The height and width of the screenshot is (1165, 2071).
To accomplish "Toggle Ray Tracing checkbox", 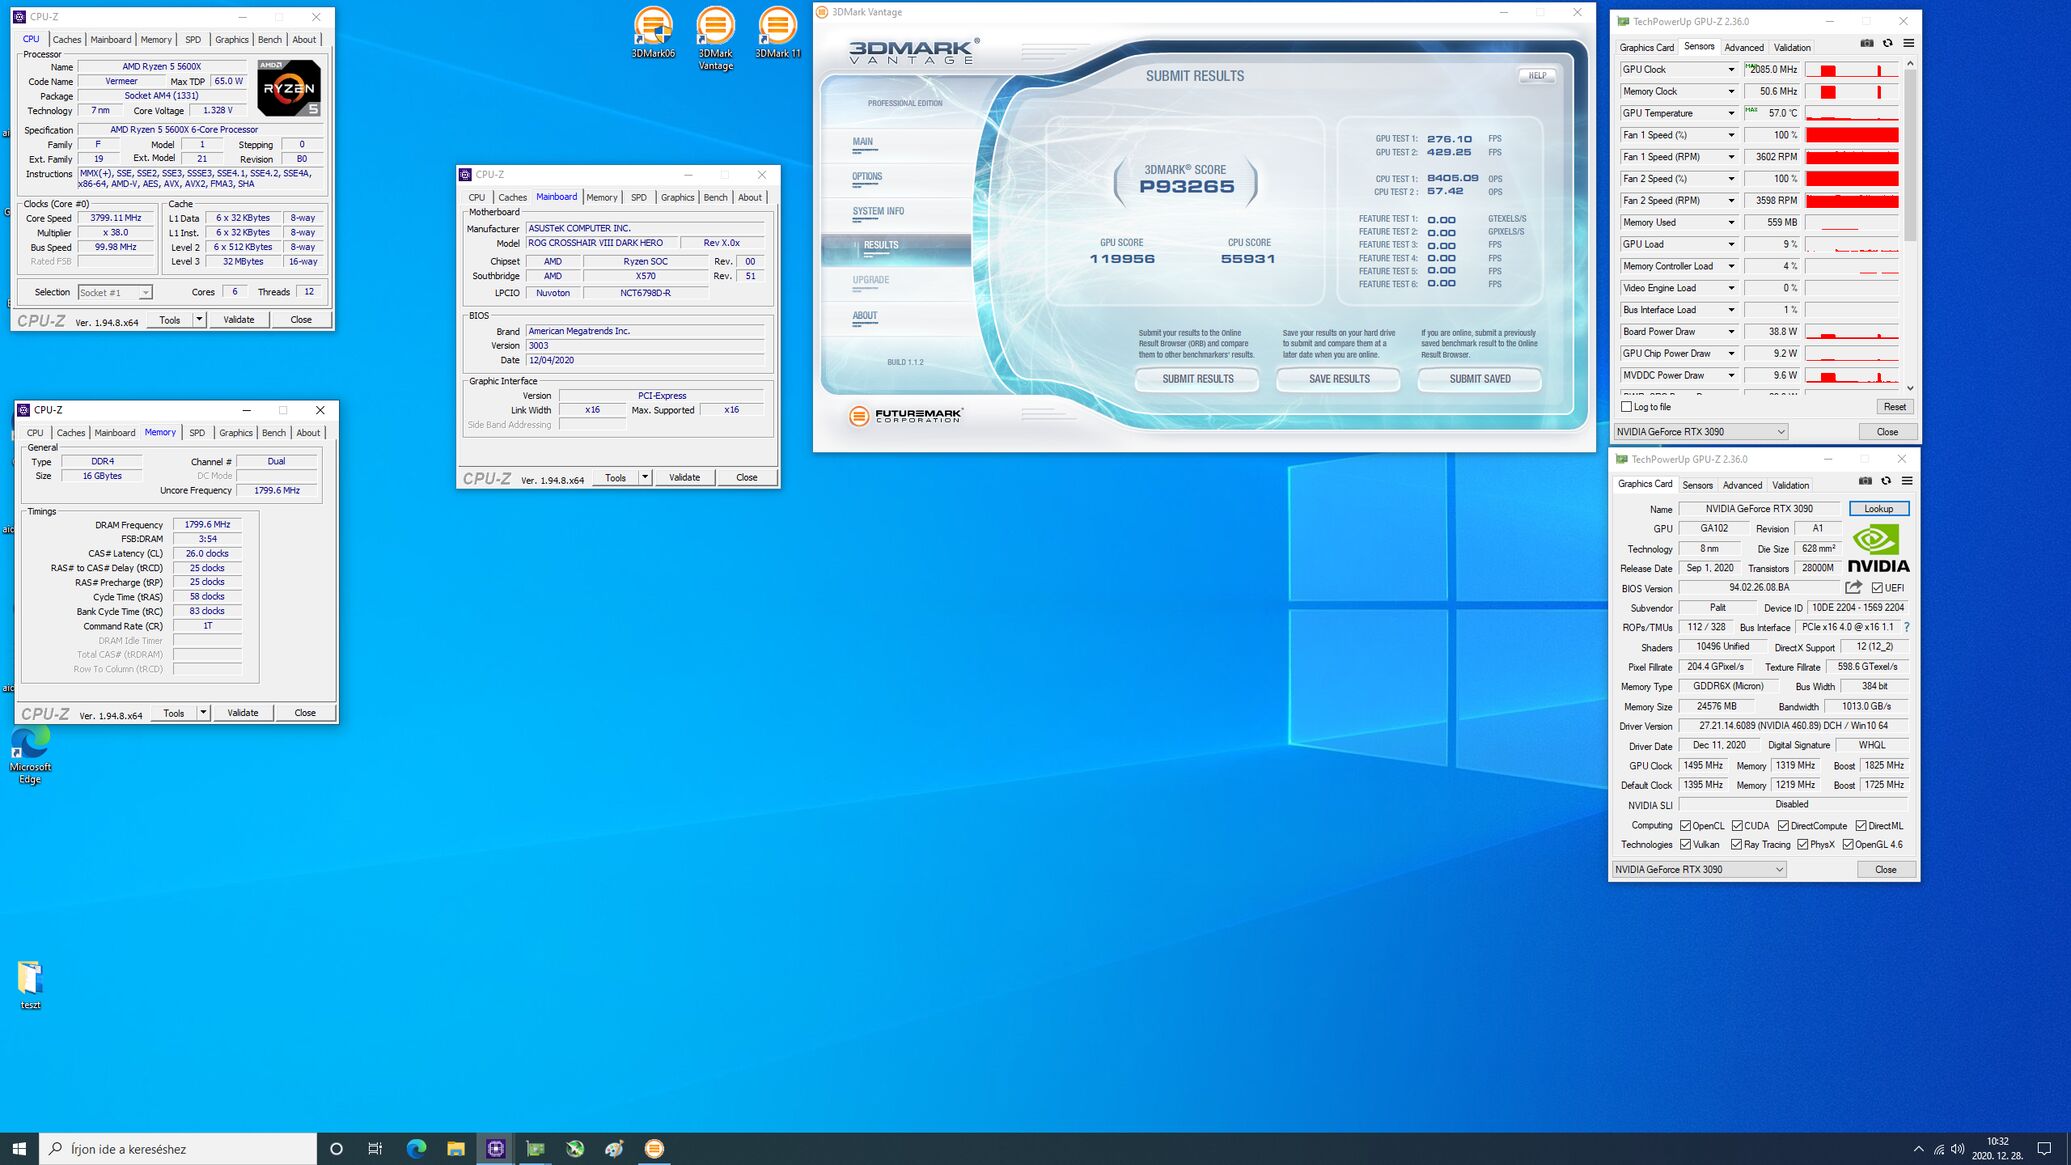I will 1737,845.
